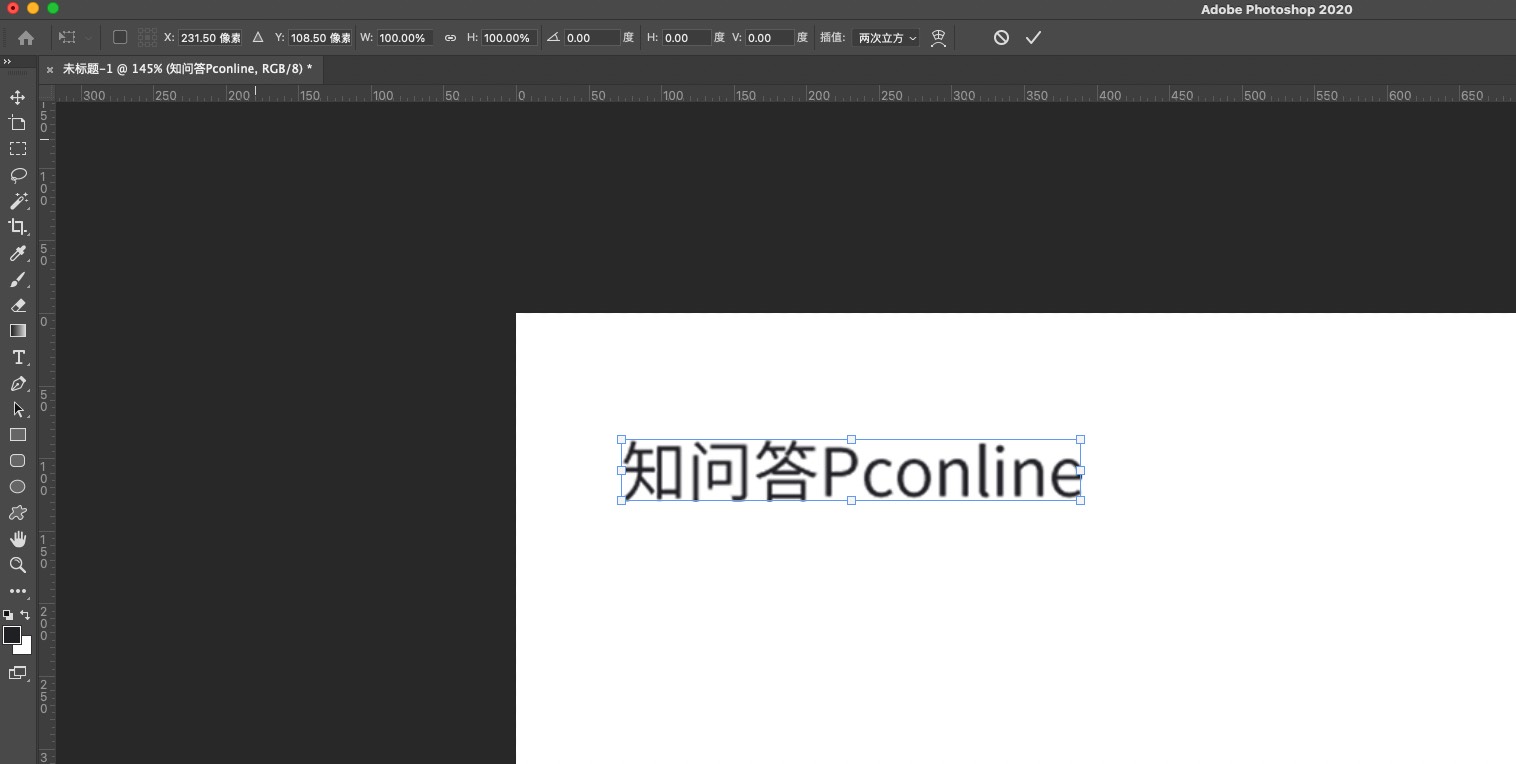1516x764 pixels.
Task: Toggle maintain aspect ratio link
Action: (450, 38)
